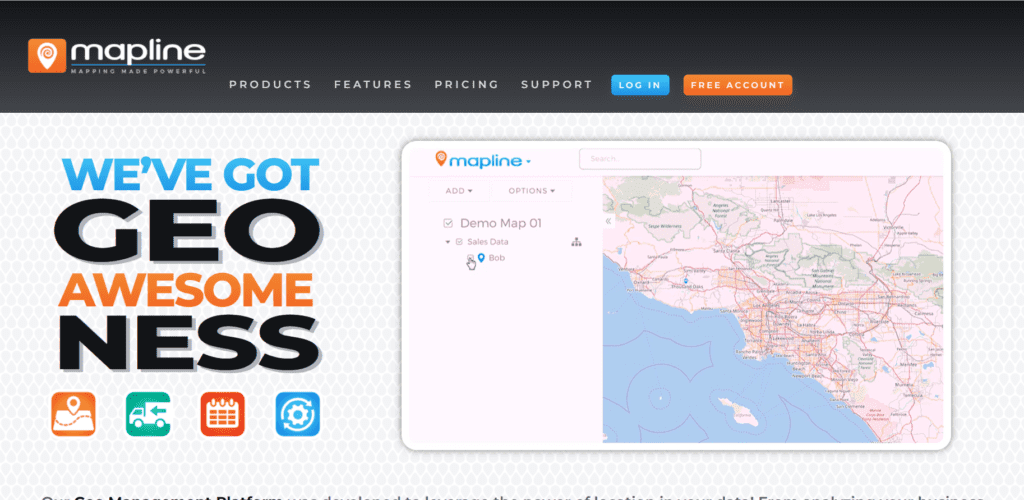
Task: Collapse the sidebar with the double chevron
Action: click(609, 221)
